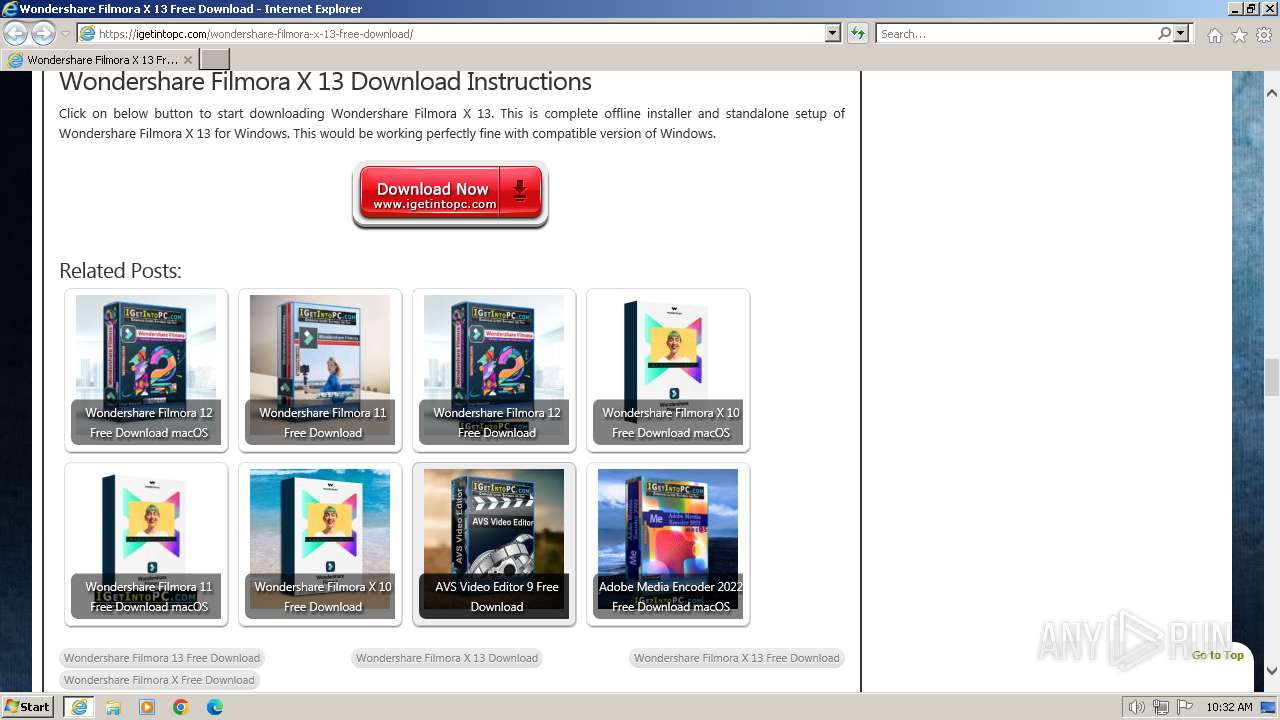Open the Windows Start button
The image size is (1280, 720).
pos(28,707)
